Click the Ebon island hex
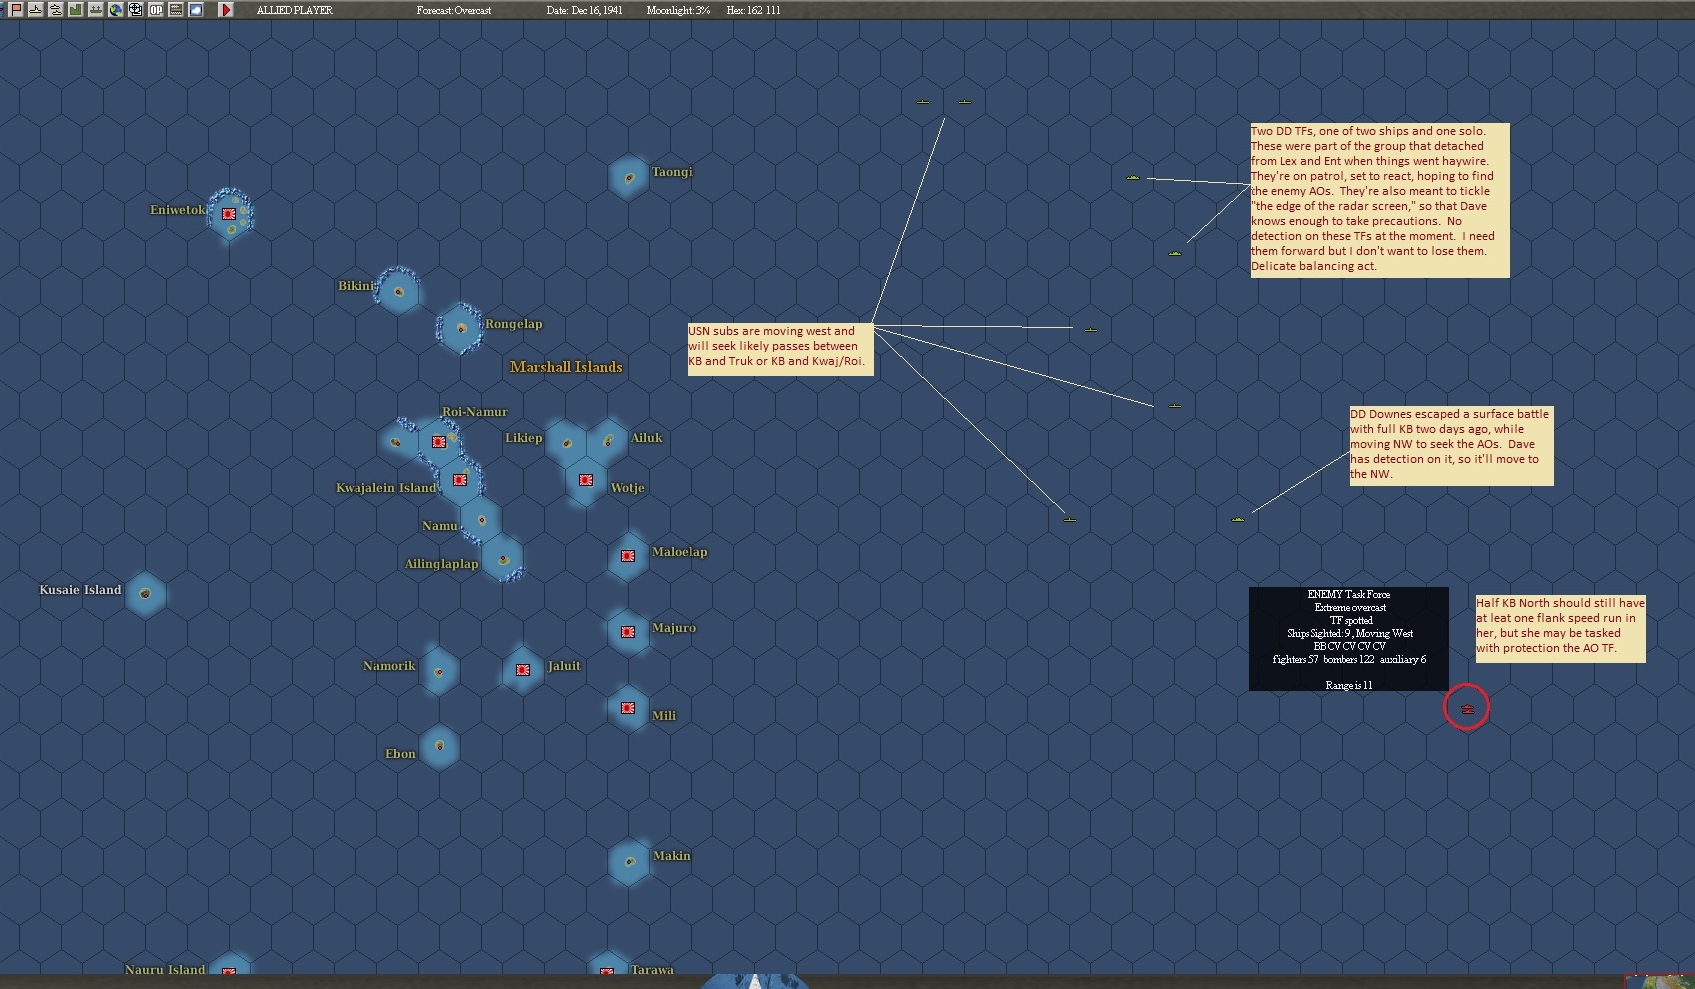 click(440, 746)
